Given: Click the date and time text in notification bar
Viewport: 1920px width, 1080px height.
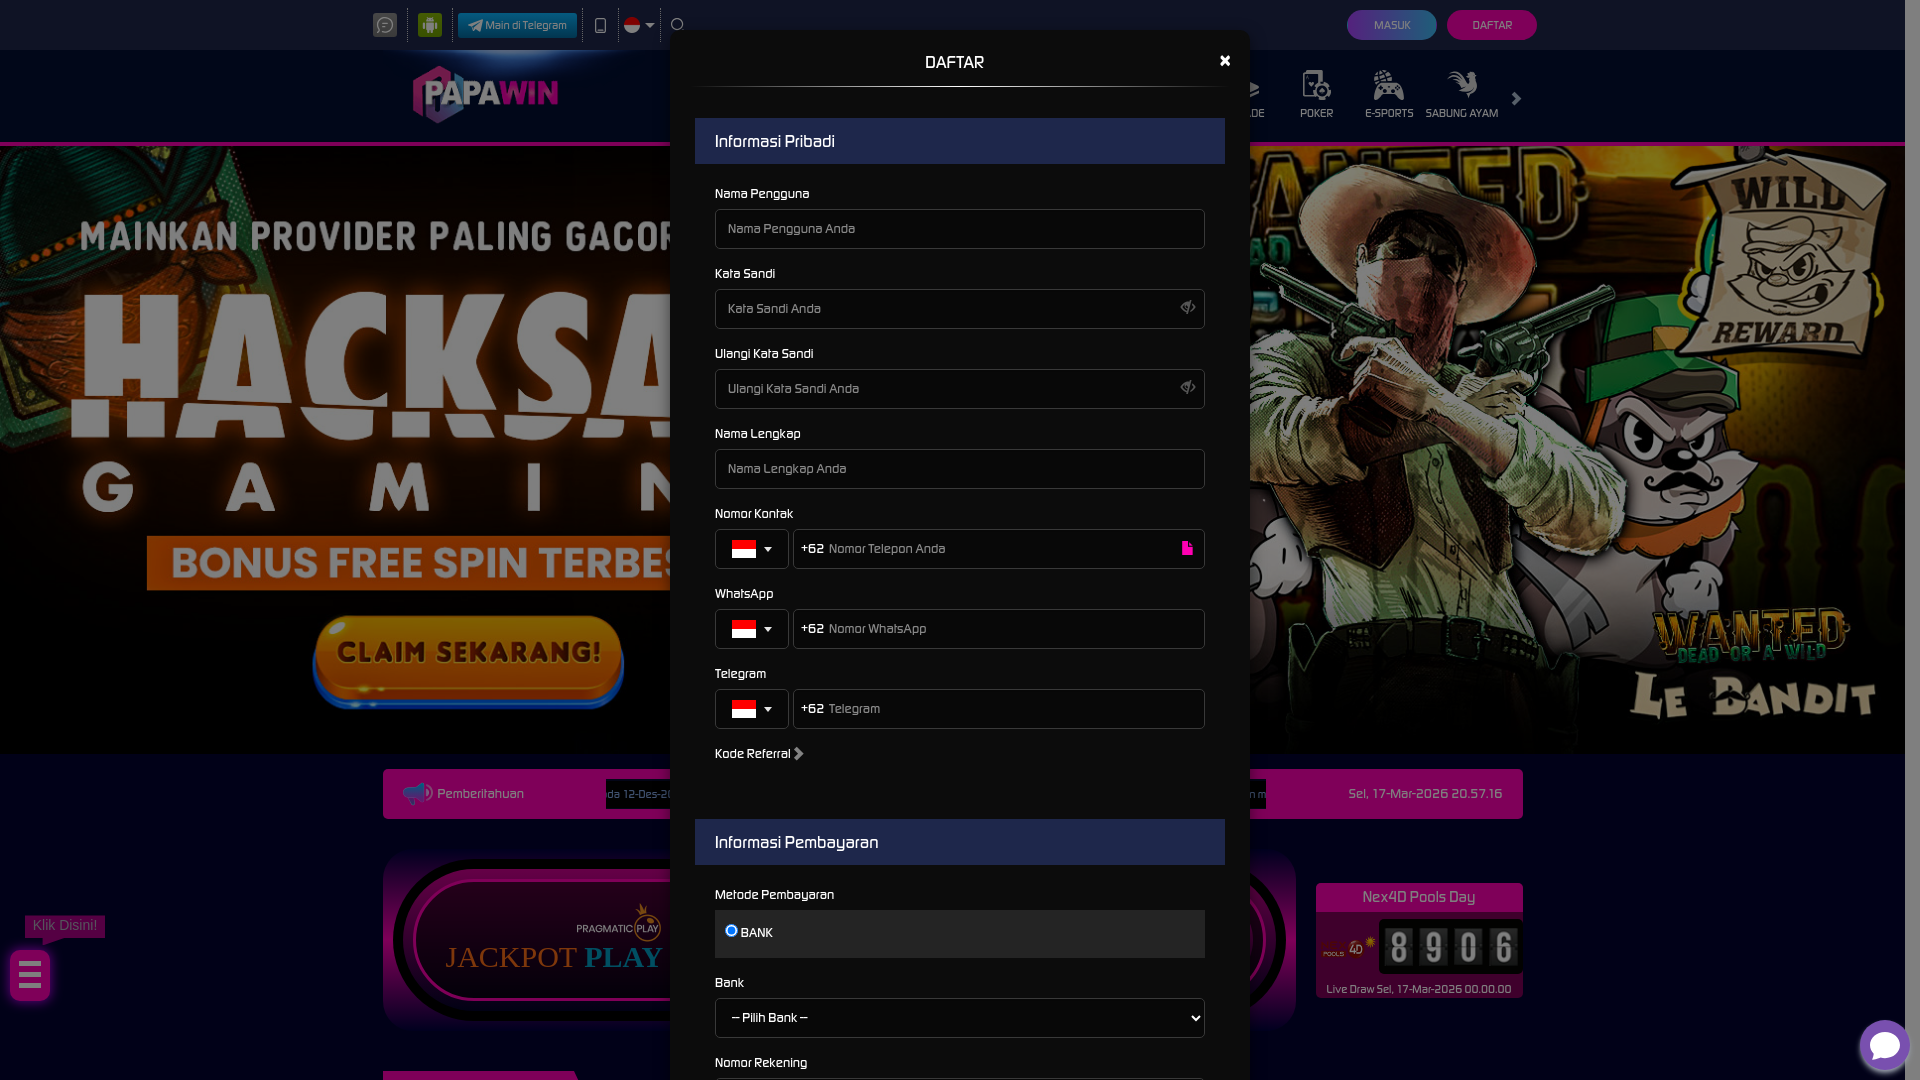Looking at the screenshot, I should coord(1425,794).
